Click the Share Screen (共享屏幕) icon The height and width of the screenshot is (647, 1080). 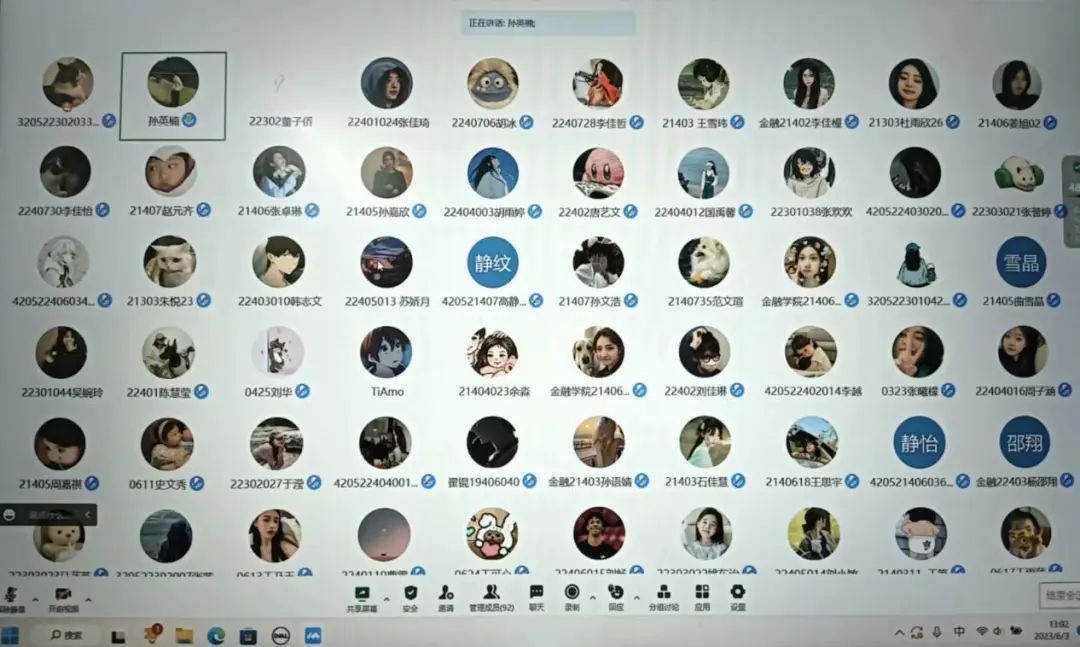(362, 595)
